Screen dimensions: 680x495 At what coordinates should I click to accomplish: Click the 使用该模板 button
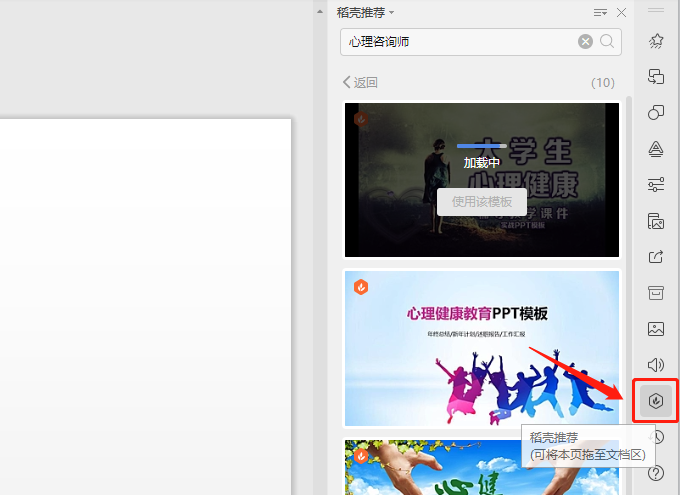tap(482, 201)
